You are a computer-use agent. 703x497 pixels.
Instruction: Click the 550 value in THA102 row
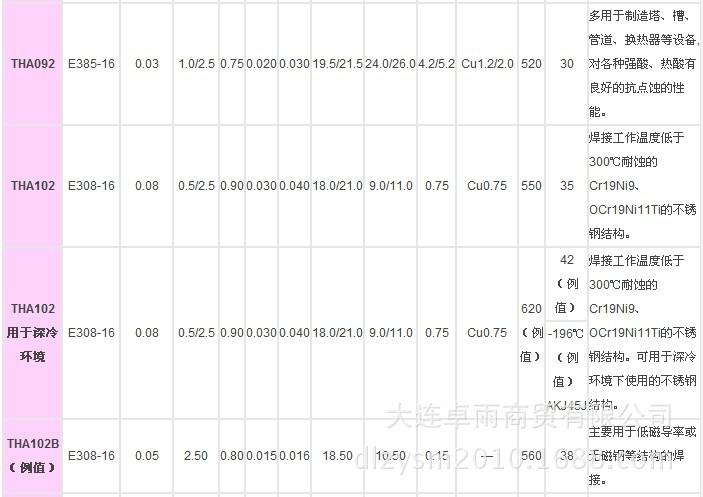coord(531,186)
